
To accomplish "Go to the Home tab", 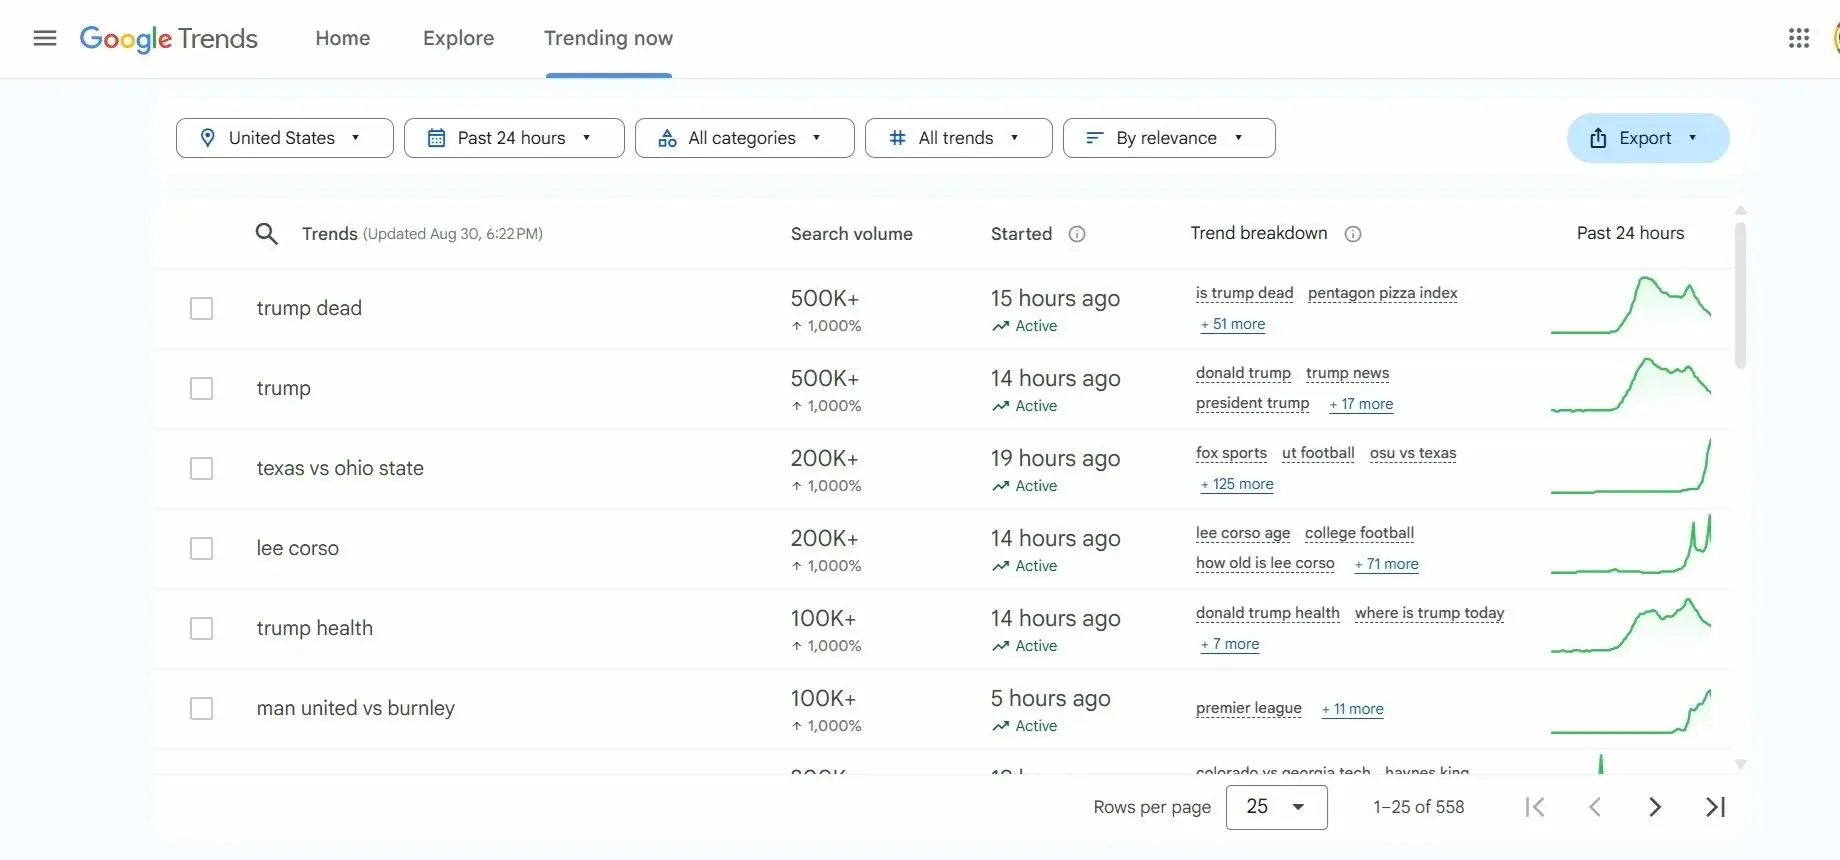I will (x=343, y=38).
